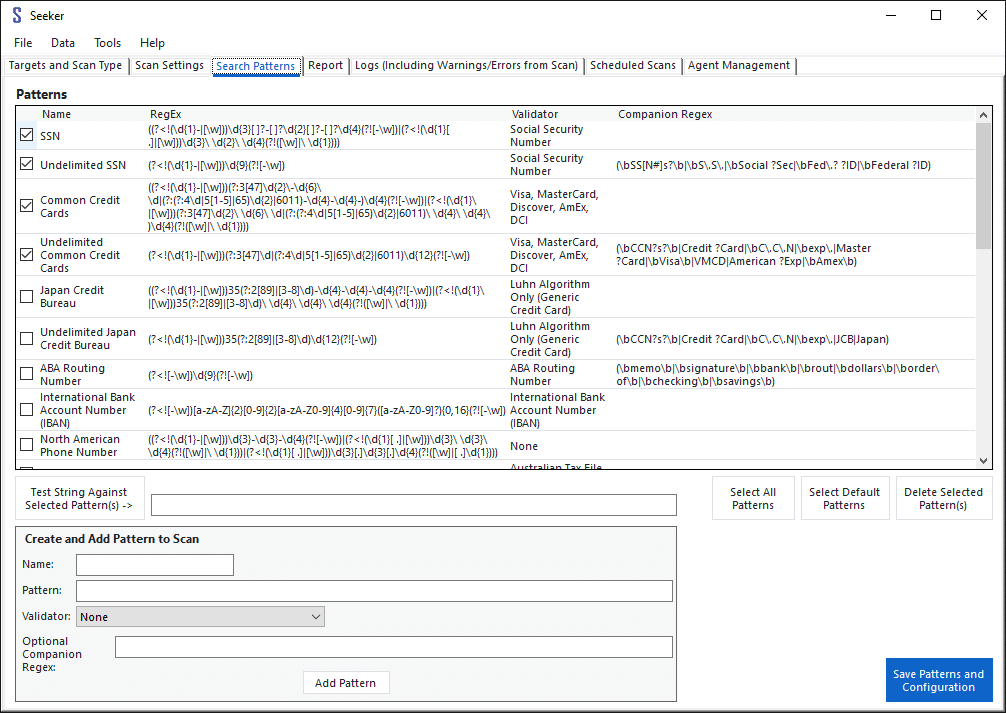Click the Name column header

click(56, 114)
